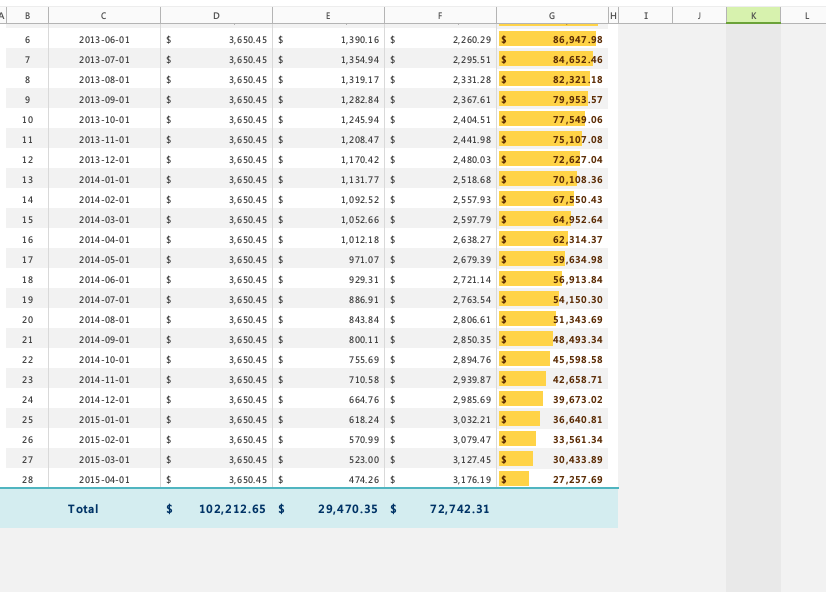Select interest cell 1,245.94
Image resolution: width=826 pixels, height=592 pixels.
328,120
